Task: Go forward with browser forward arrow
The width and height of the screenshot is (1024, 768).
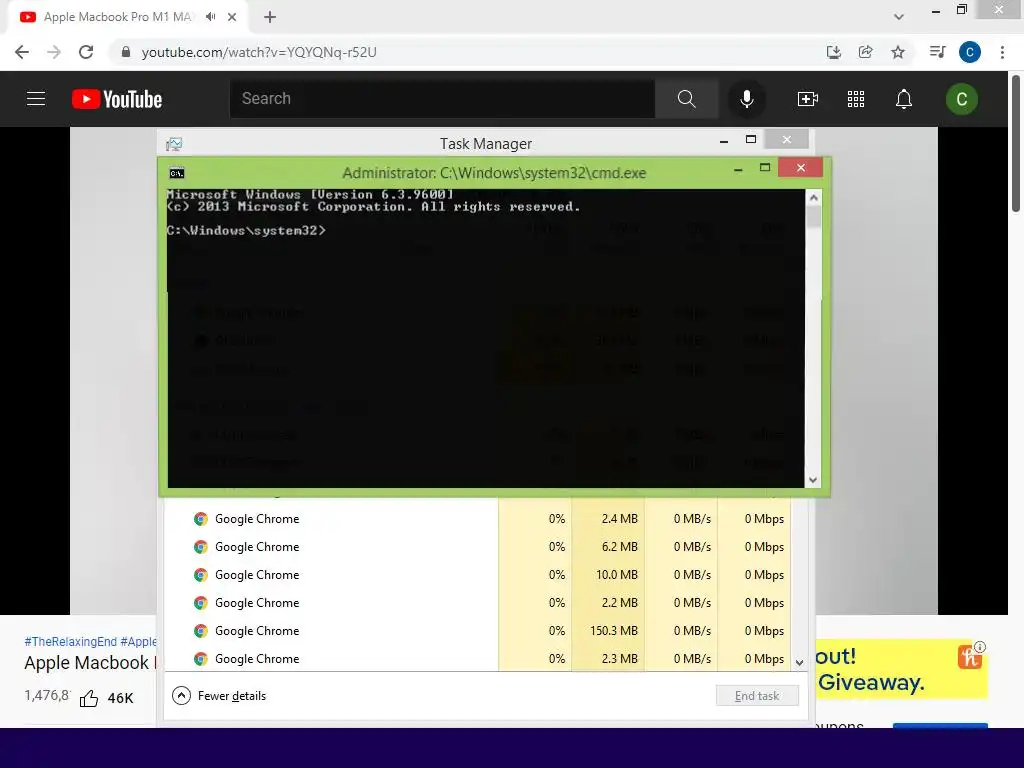Action: (x=54, y=52)
